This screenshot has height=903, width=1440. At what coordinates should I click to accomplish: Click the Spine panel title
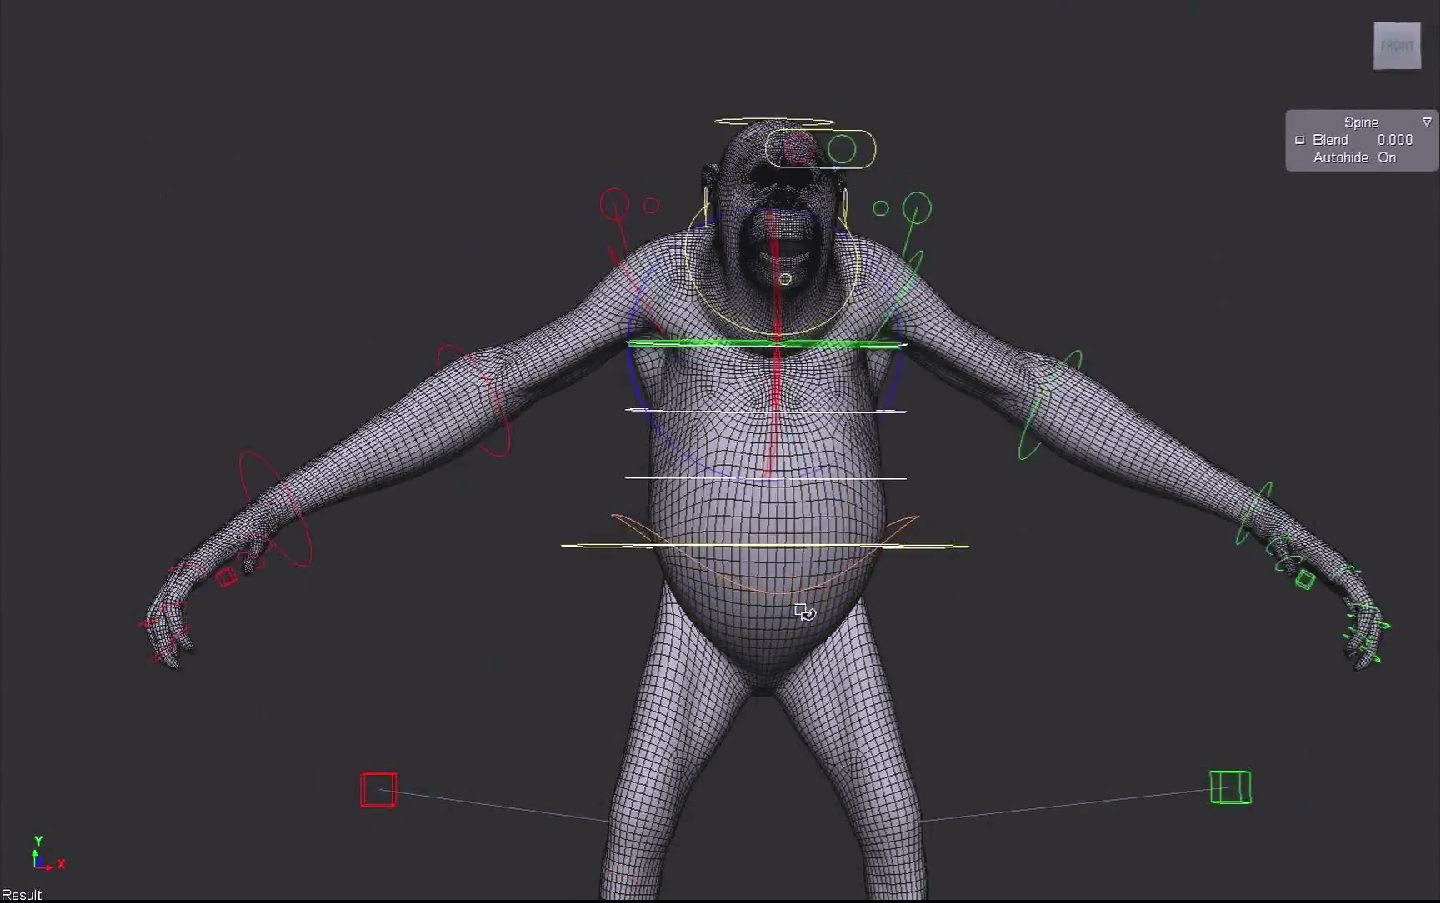tap(1361, 122)
